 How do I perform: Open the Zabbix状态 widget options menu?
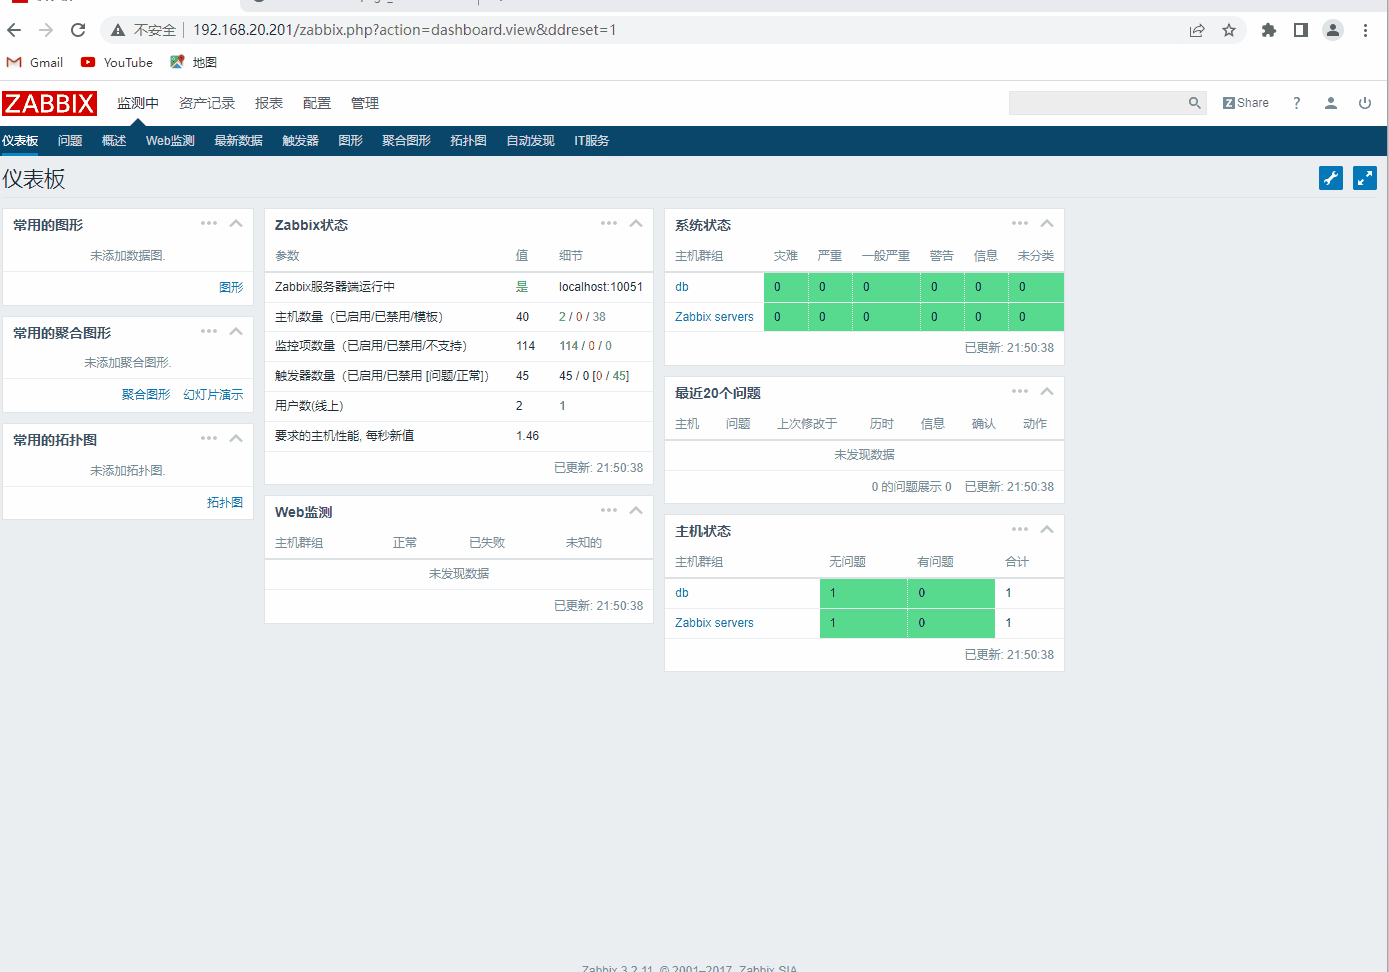[608, 224]
